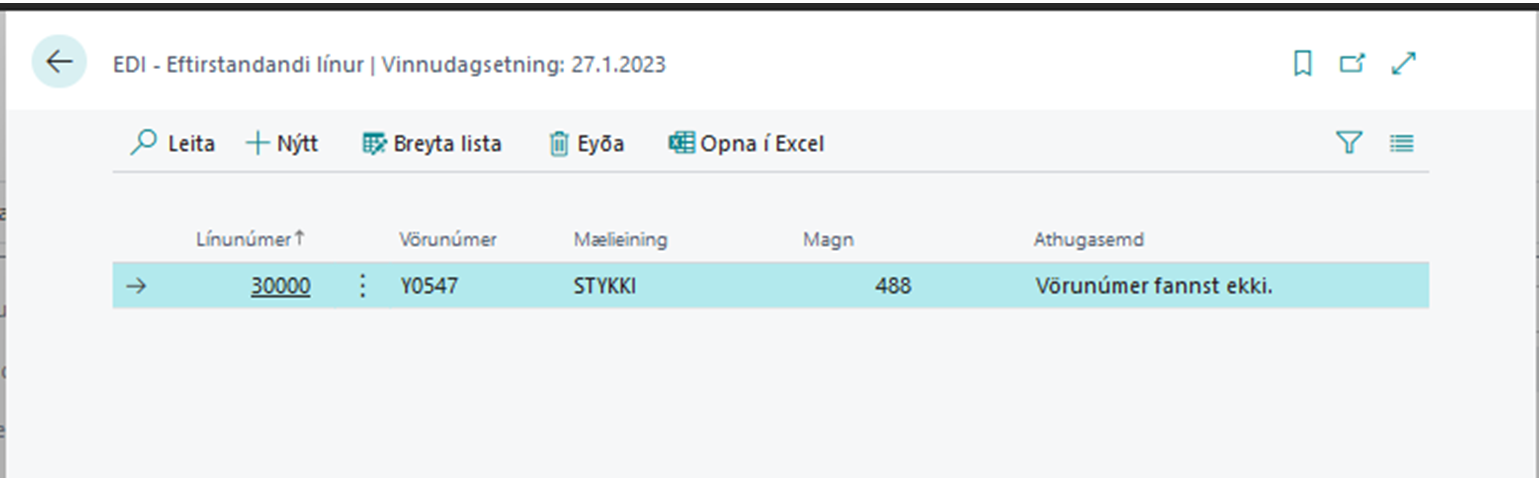
Task: Open the filter pane icon
Action: pyautogui.click(x=1349, y=144)
